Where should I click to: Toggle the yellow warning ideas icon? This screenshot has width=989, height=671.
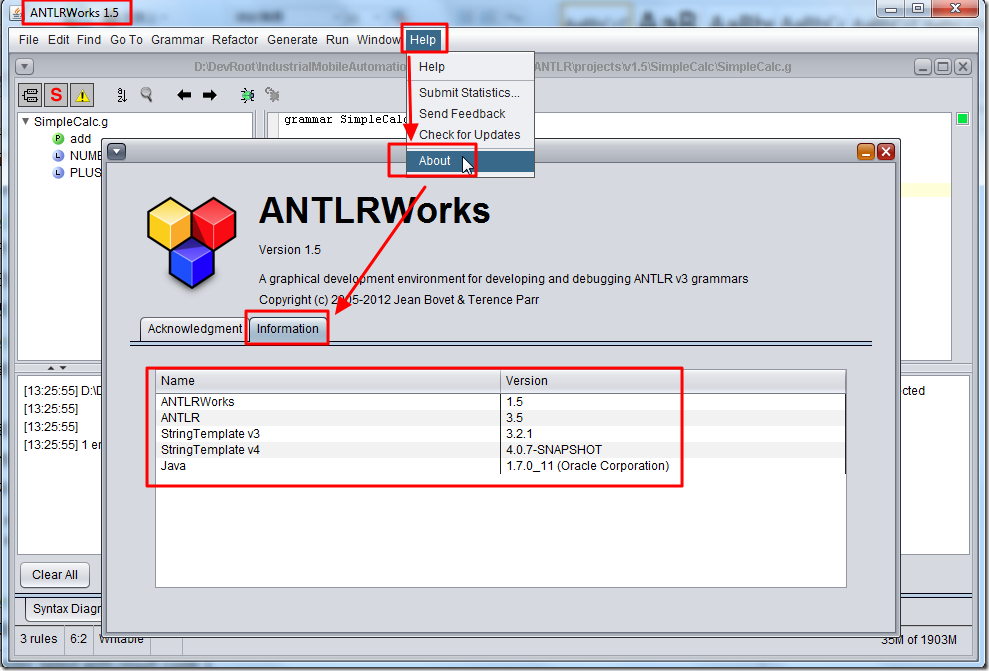pos(82,95)
